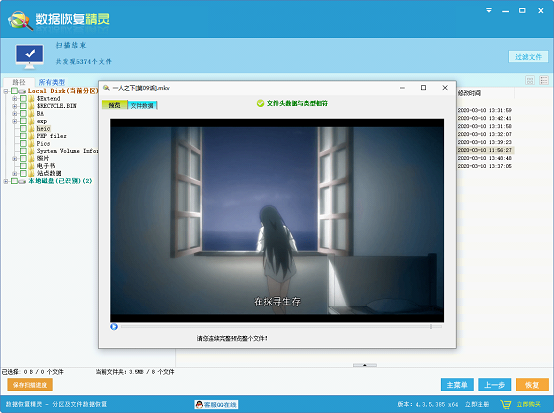The width and height of the screenshot is (554, 413).
Task: Switch to the 预览 tab in preview window
Action: (114, 105)
